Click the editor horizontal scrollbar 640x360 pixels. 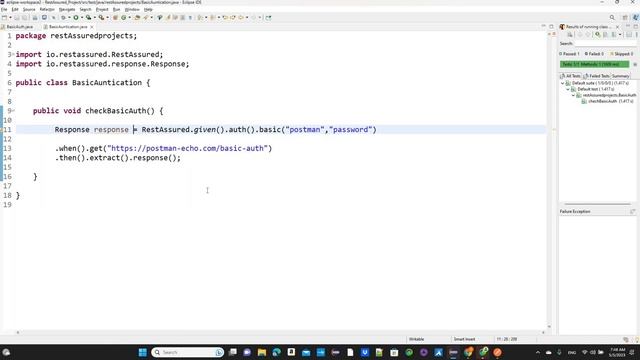pyautogui.click(x=280, y=332)
